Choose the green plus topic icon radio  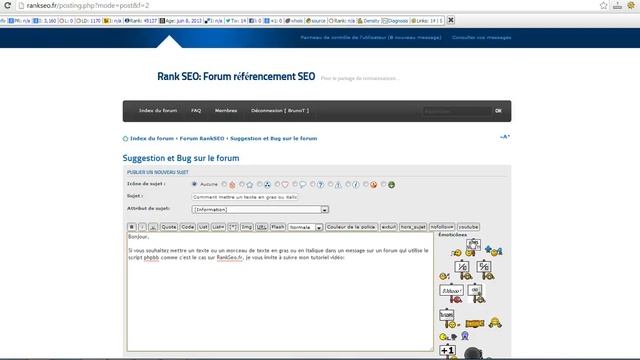click(x=383, y=184)
